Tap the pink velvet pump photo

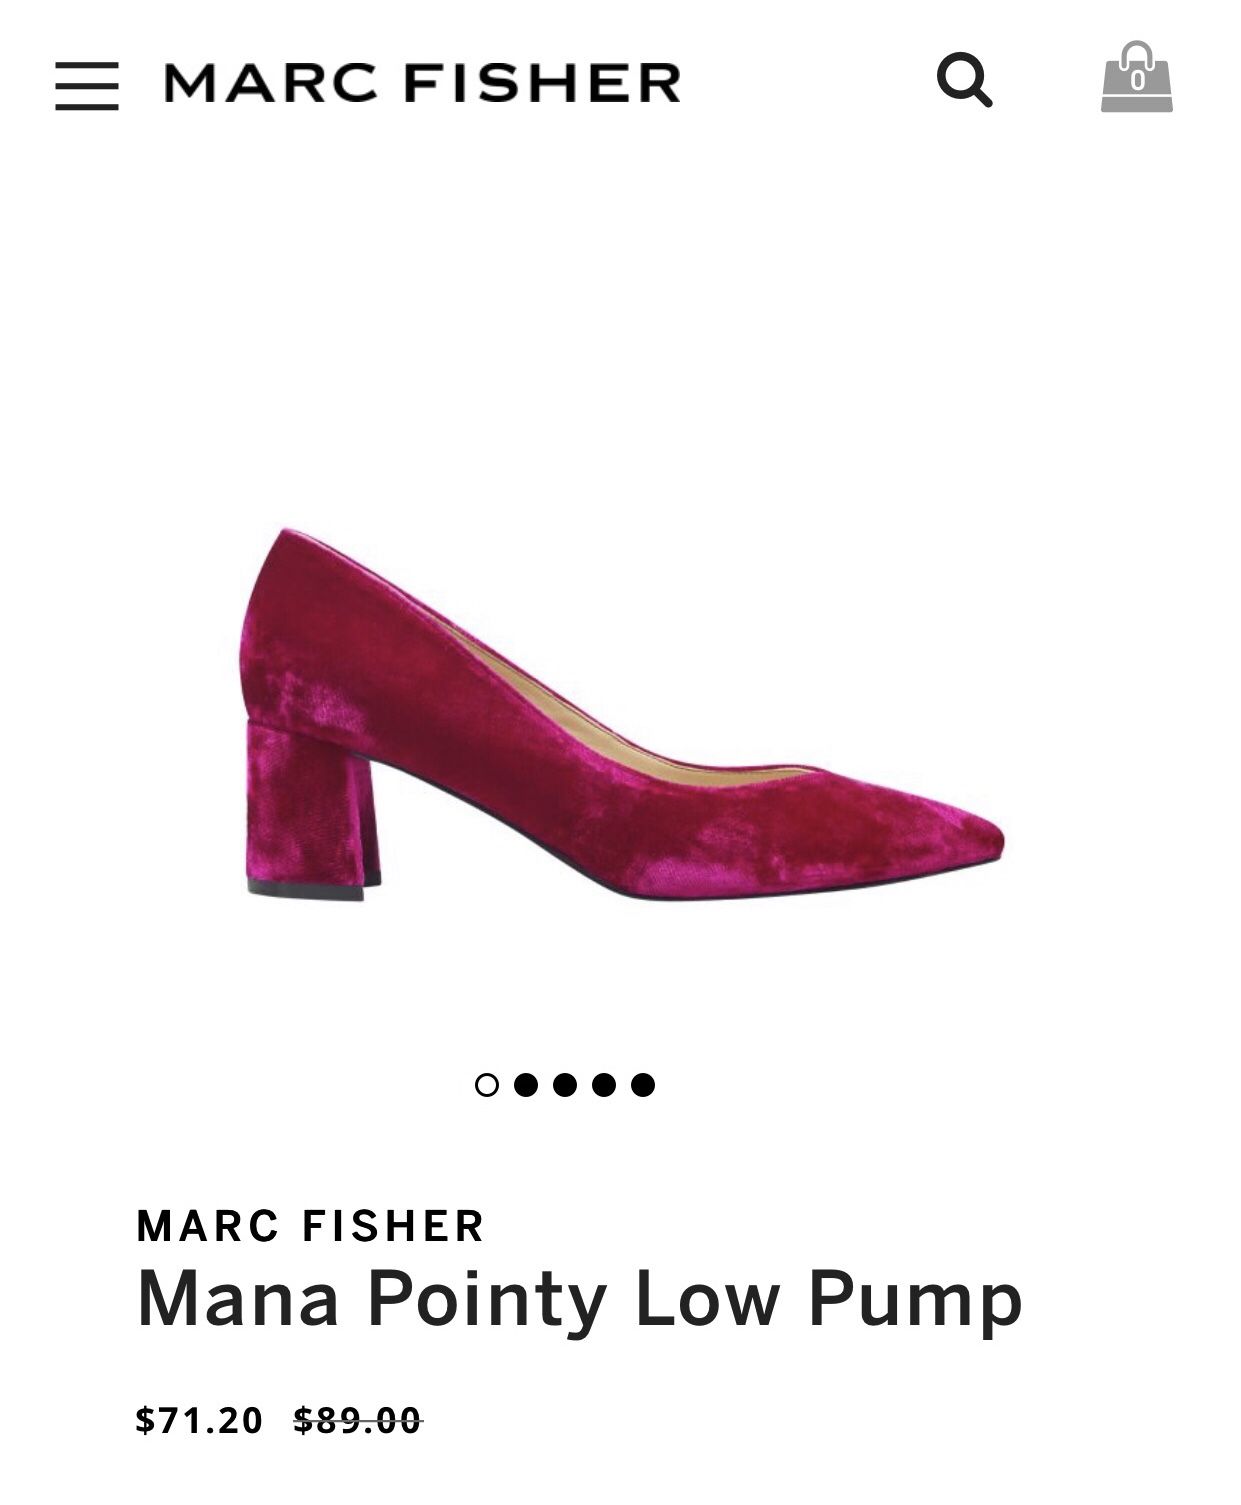[620, 714]
